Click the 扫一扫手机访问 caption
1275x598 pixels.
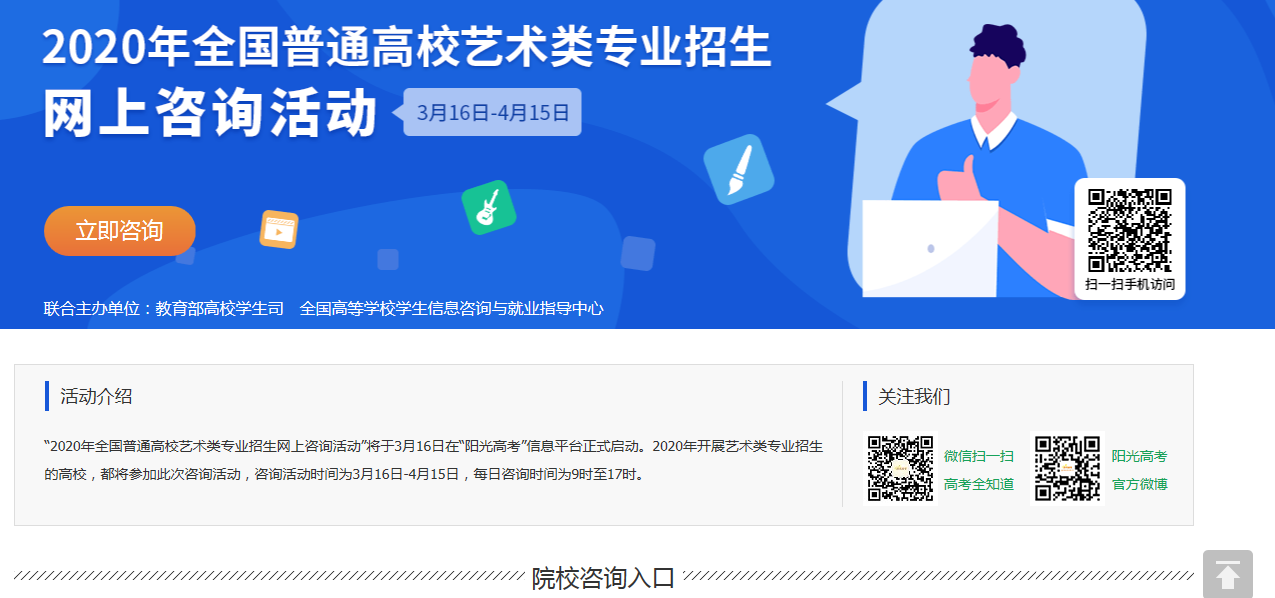point(1129,284)
